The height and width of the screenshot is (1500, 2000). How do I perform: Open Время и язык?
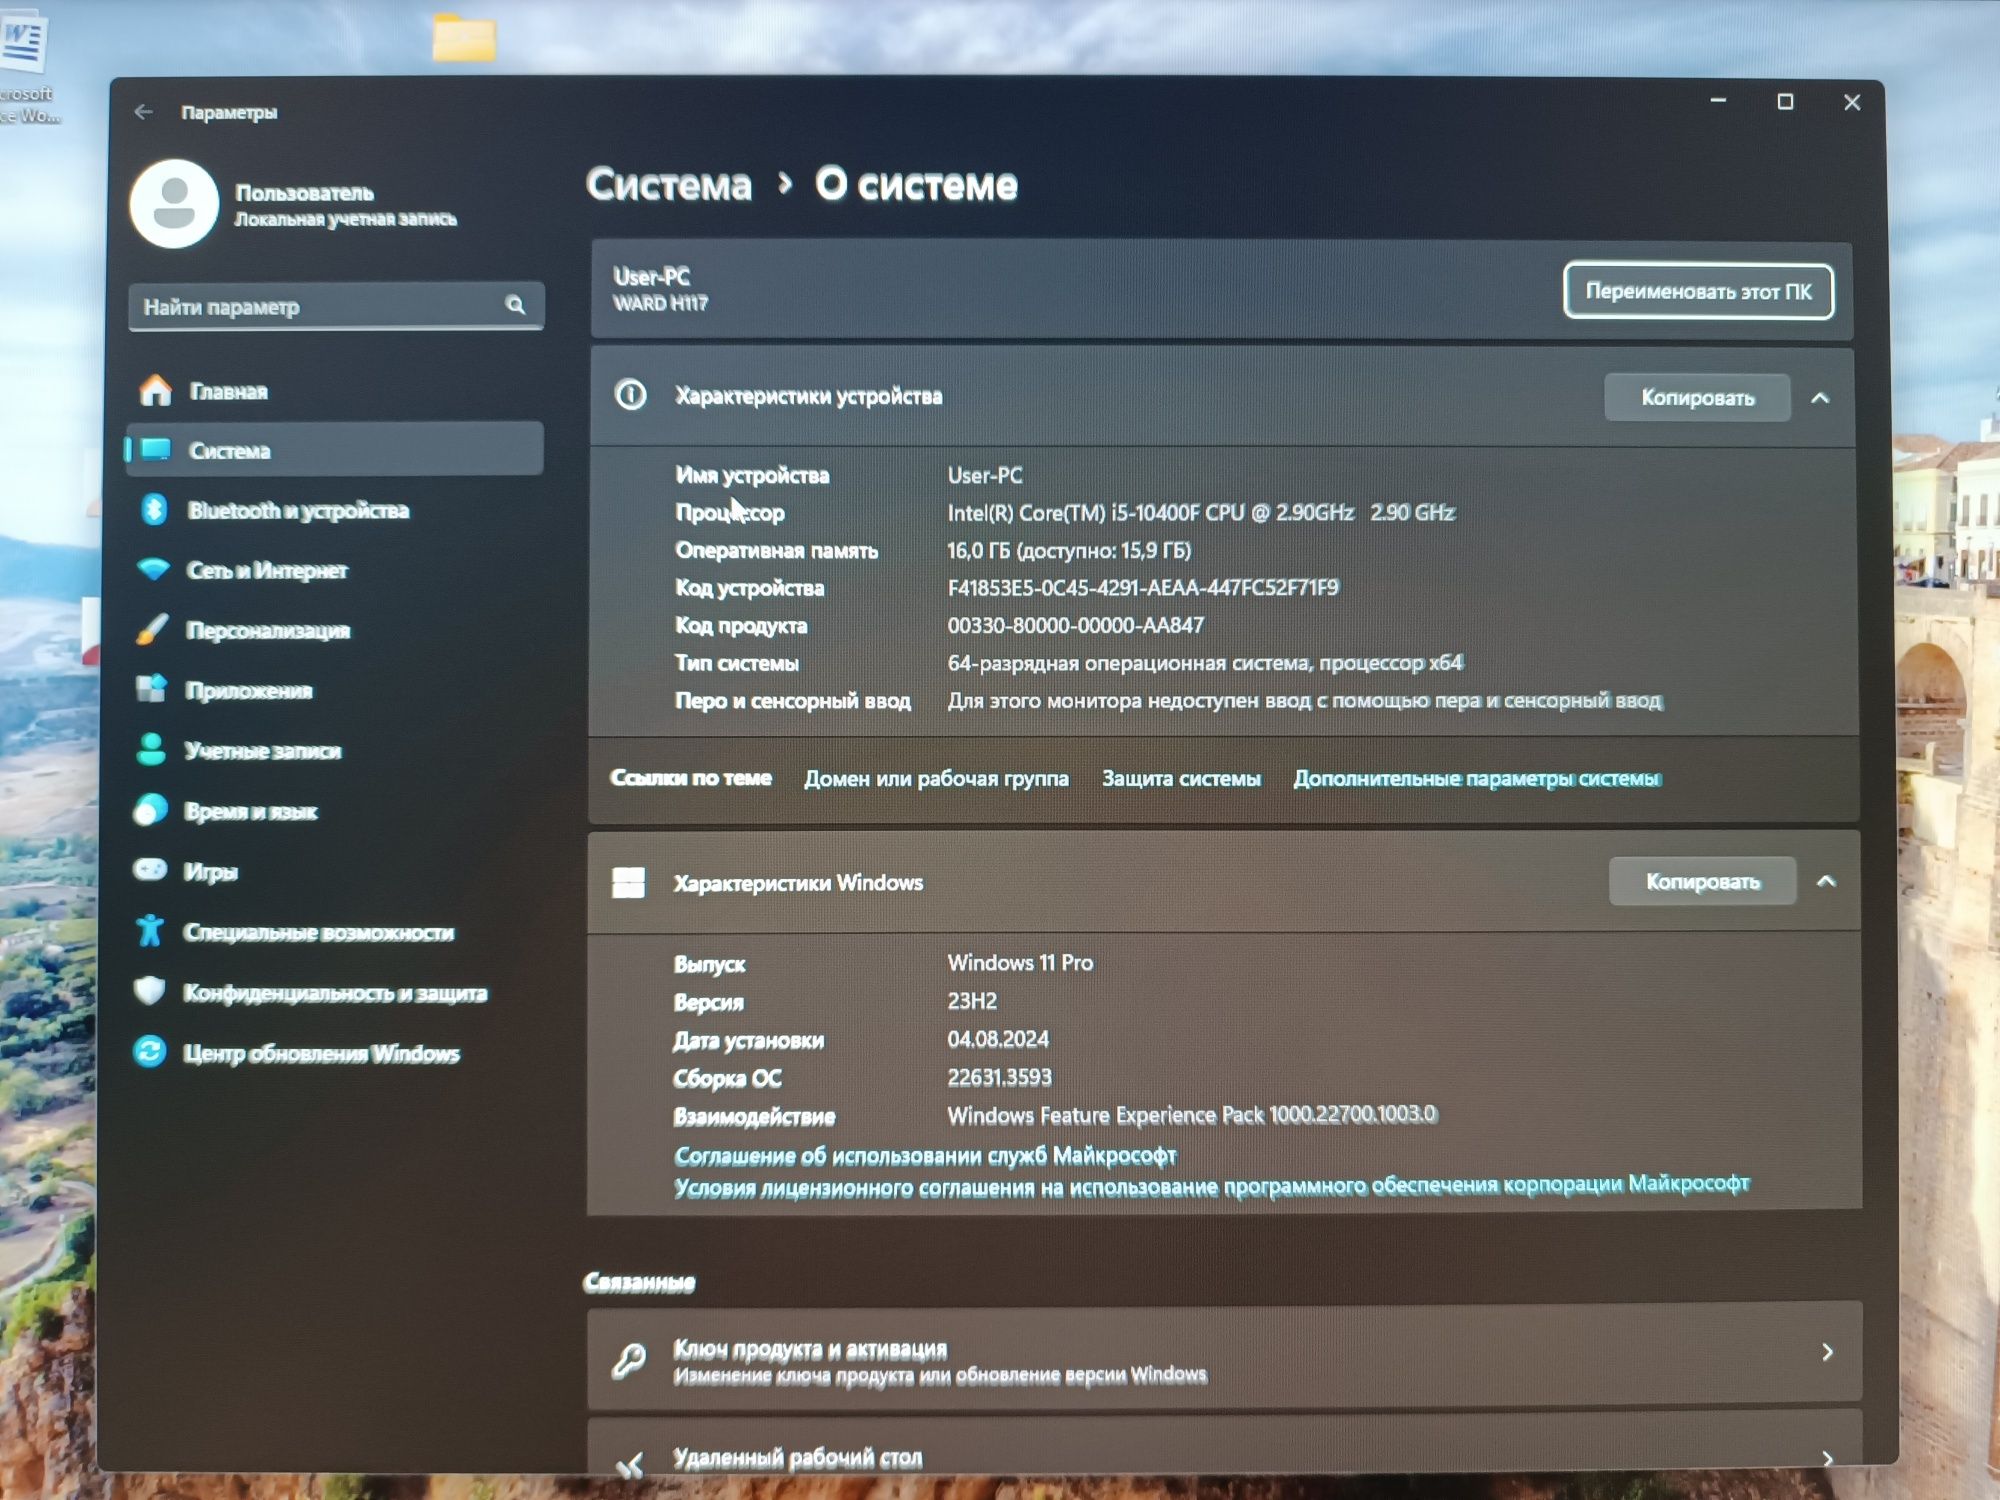[334, 810]
